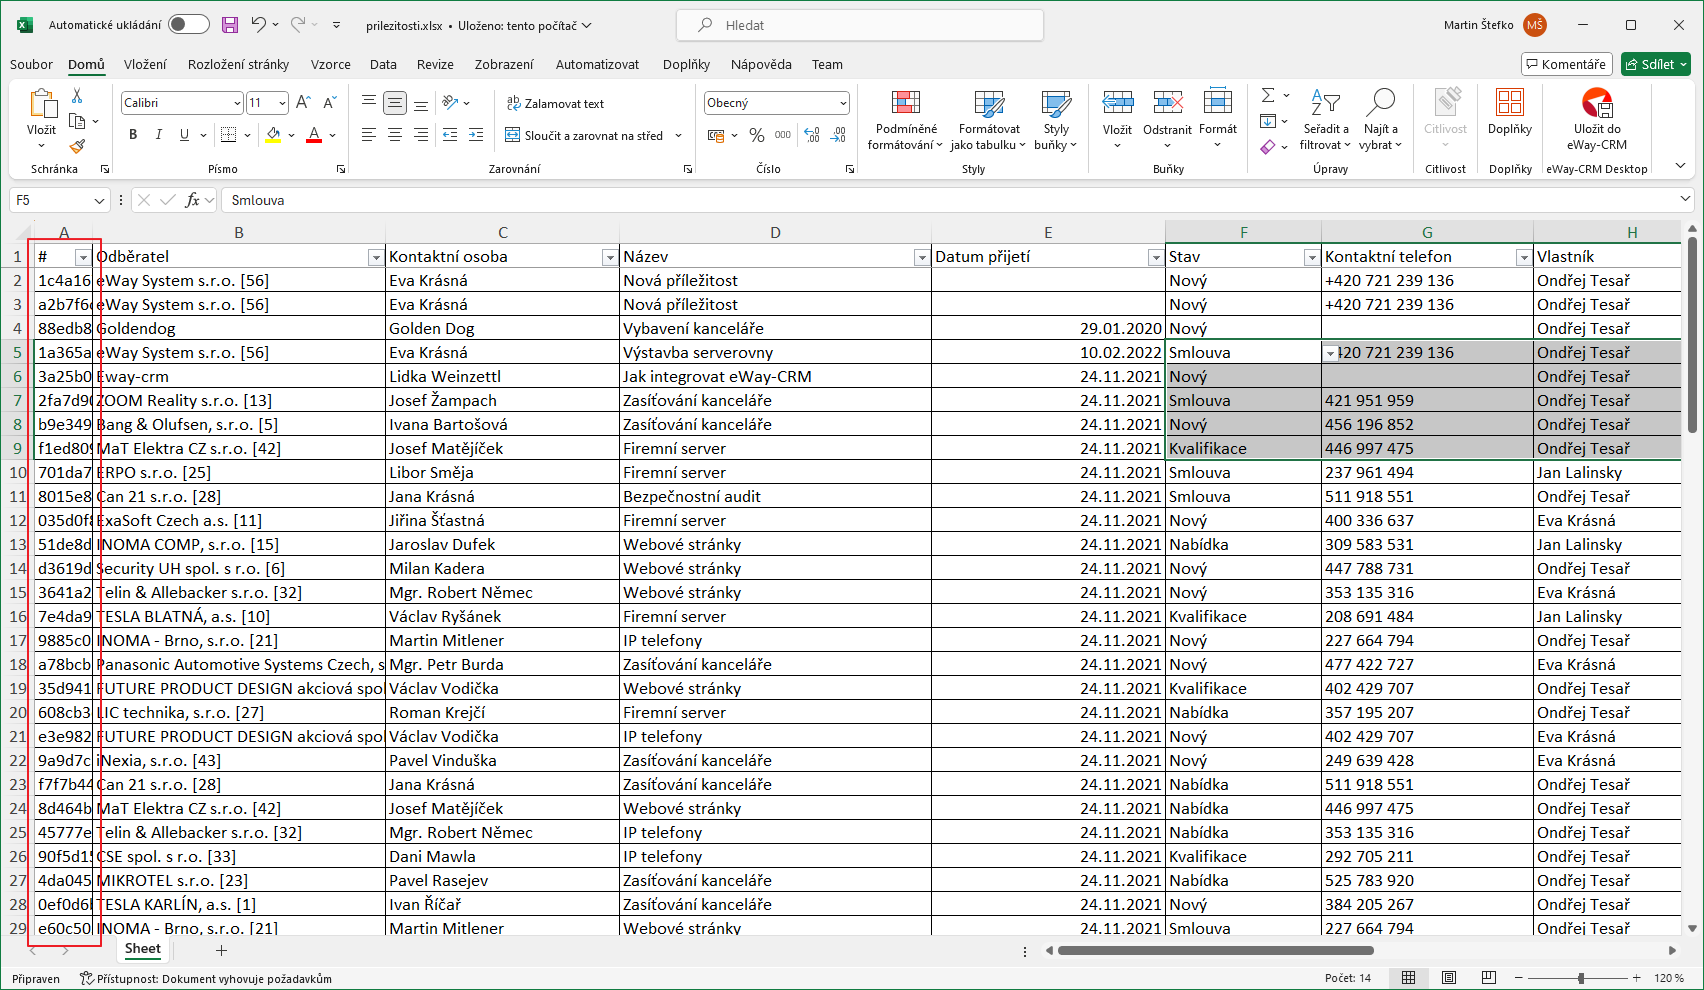Select cell containing Golden Dog
The image size is (1704, 990).
click(502, 328)
